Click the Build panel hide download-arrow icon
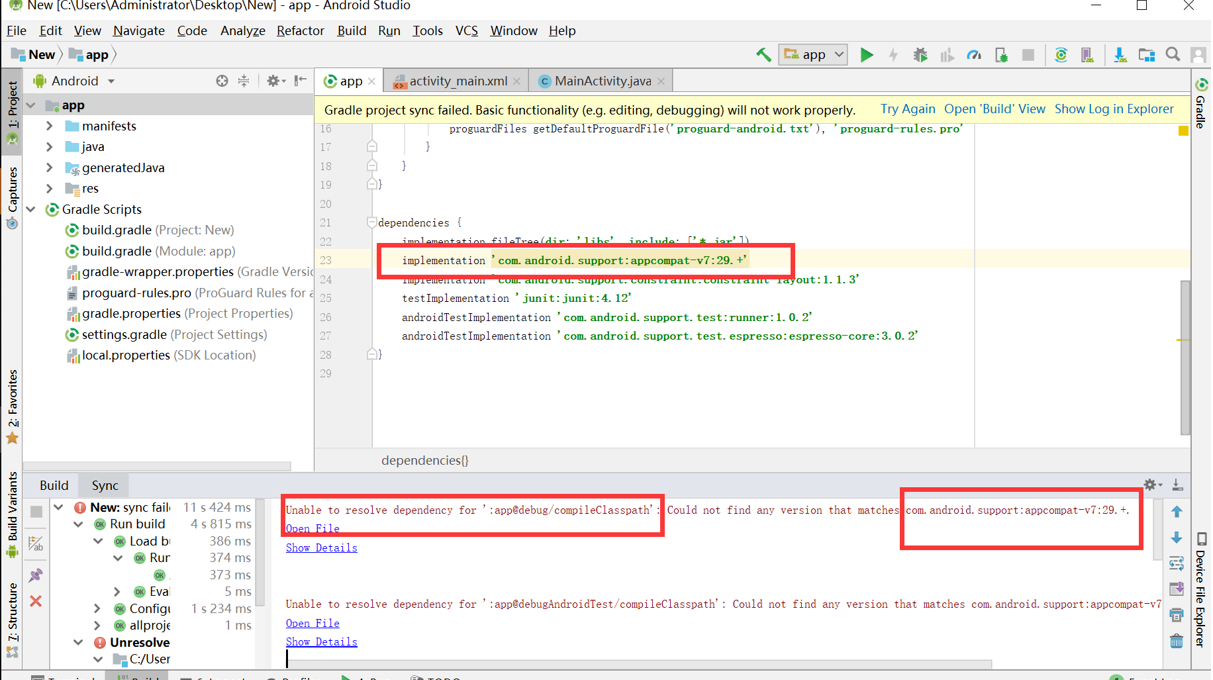 pos(1177,485)
